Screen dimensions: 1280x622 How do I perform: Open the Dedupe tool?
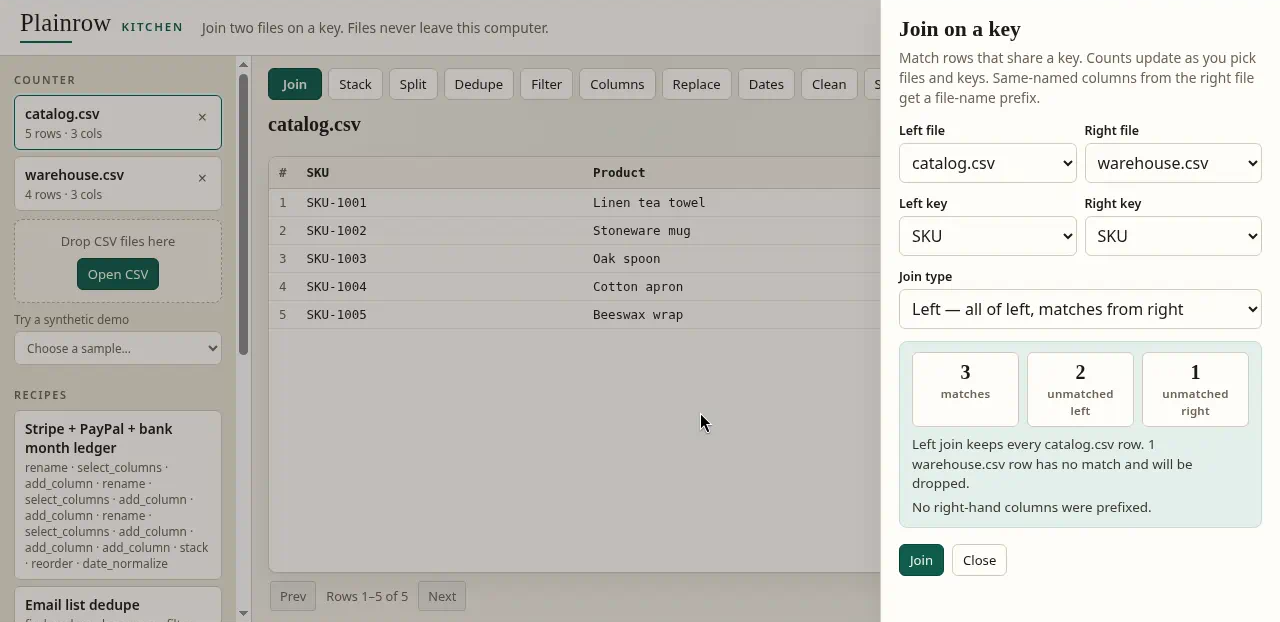click(x=479, y=84)
